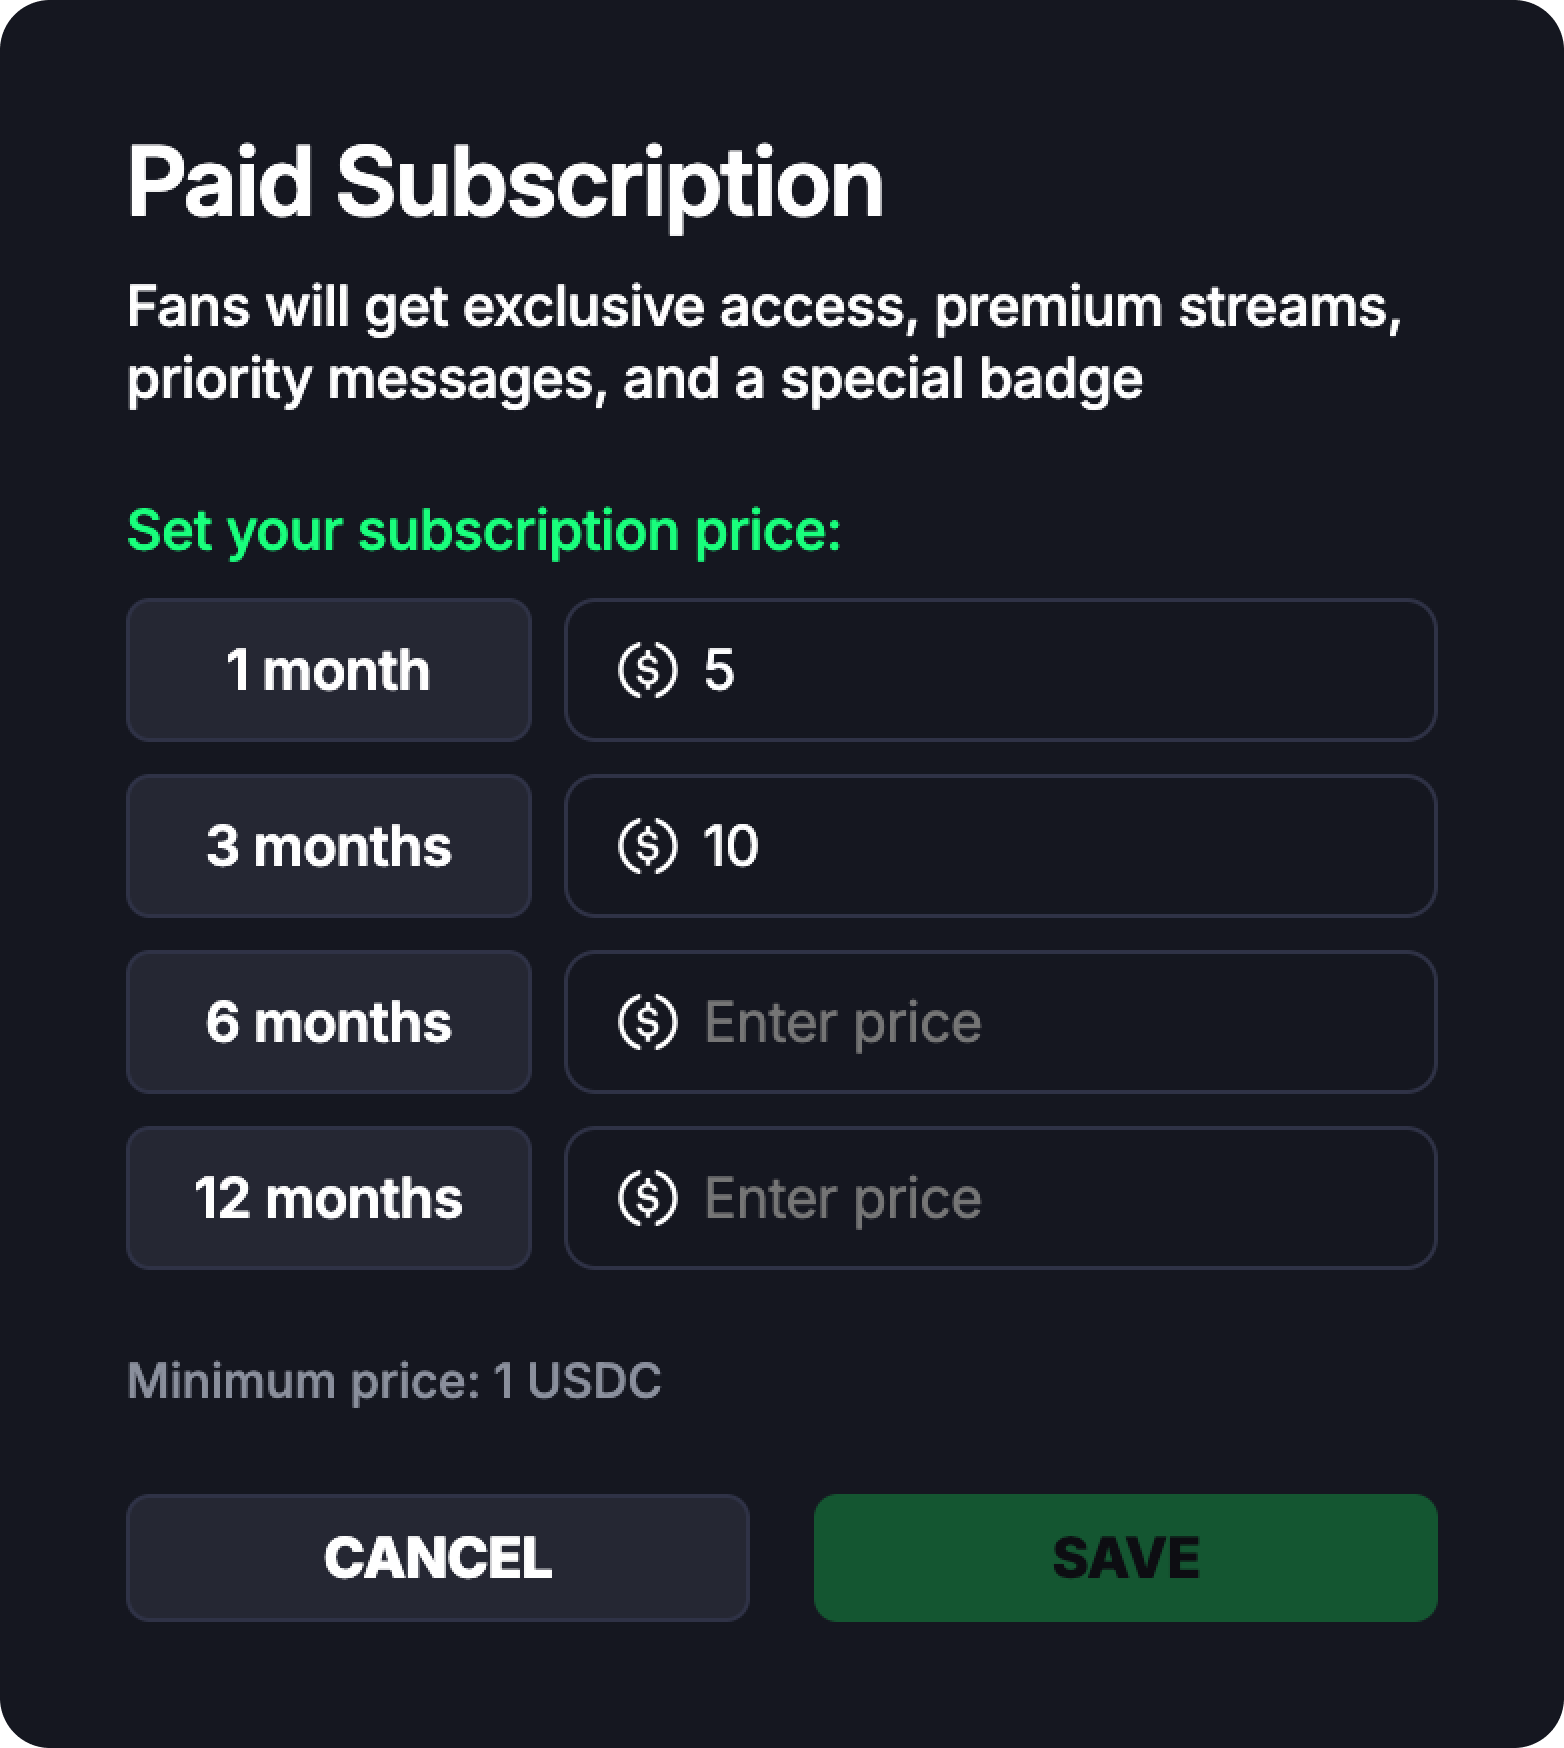Click the value 5 in the price field
The width and height of the screenshot is (1564, 1748).
tap(719, 670)
